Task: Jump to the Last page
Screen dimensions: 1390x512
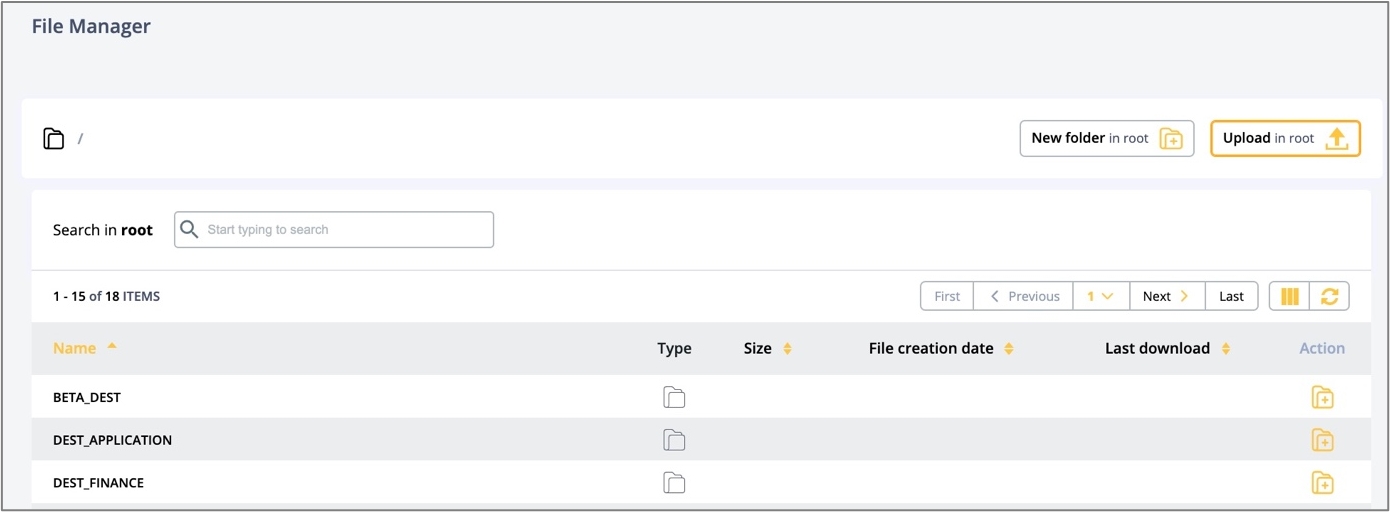Action: click(1231, 296)
